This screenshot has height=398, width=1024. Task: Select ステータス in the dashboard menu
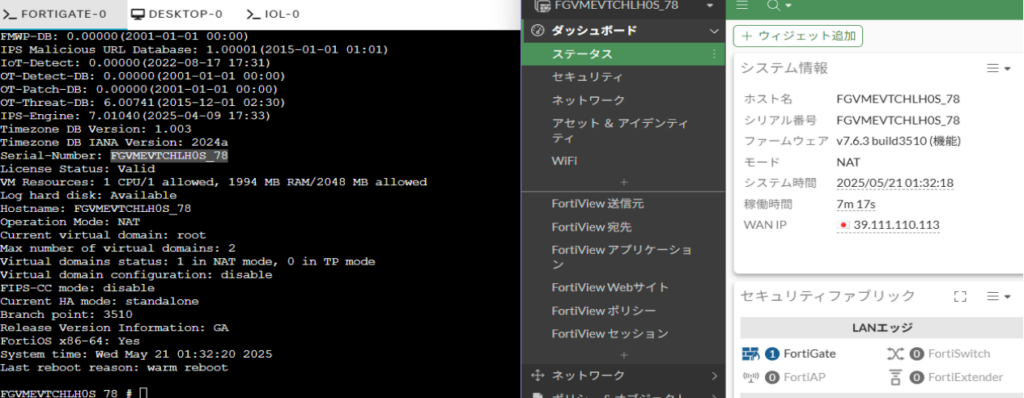624,54
